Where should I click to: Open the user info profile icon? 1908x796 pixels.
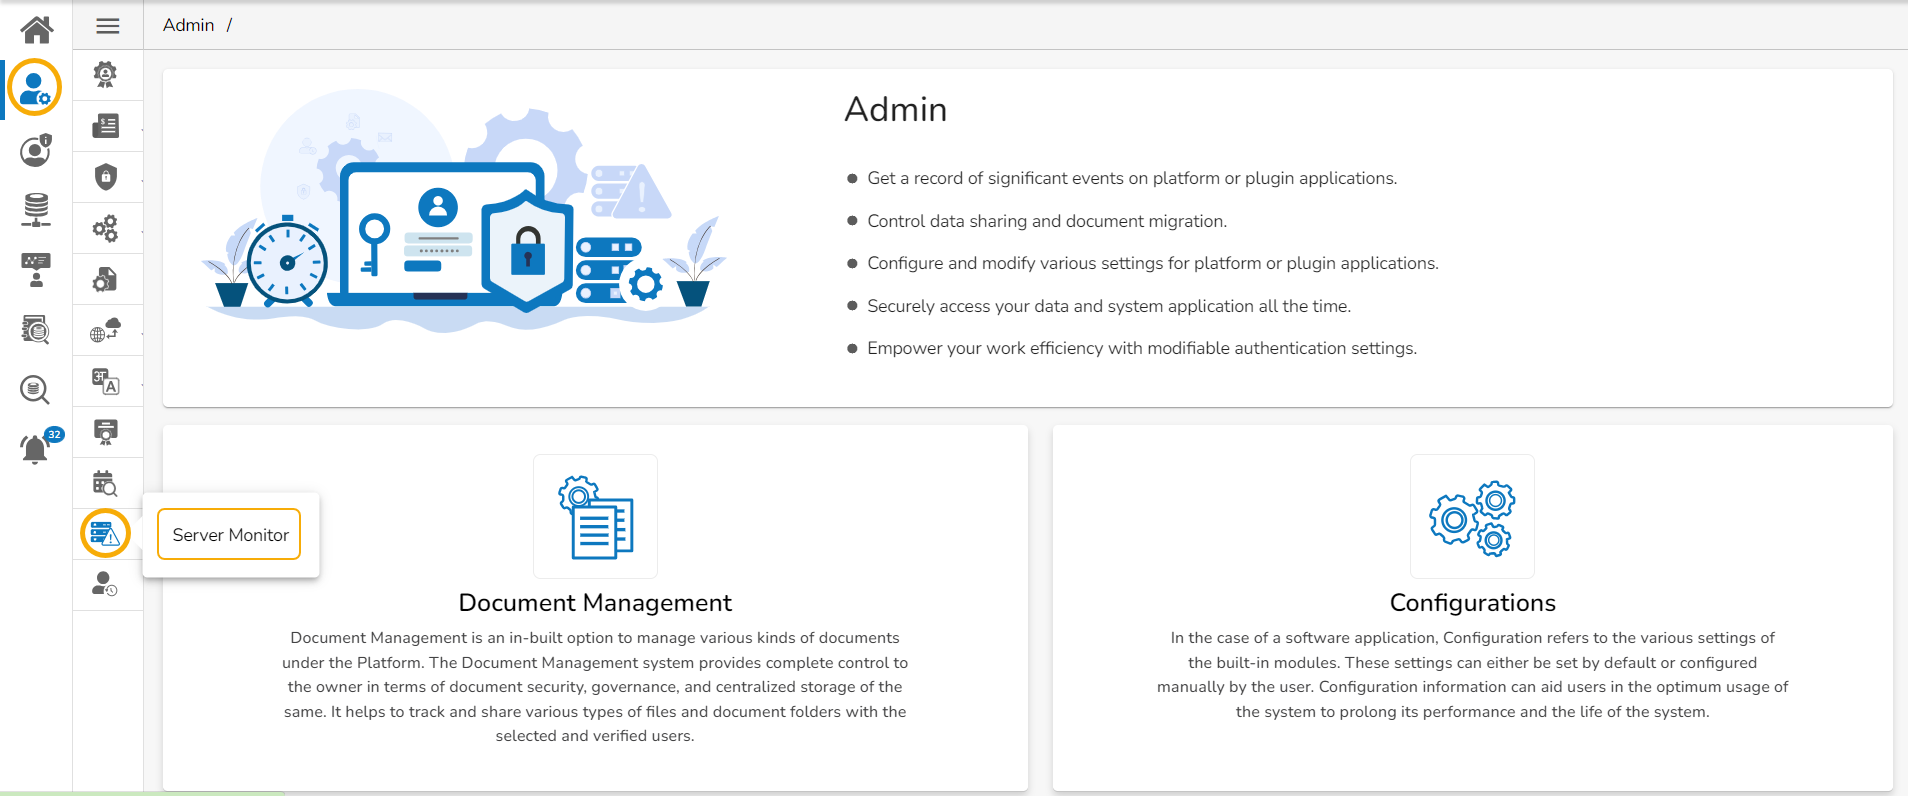tap(36, 150)
